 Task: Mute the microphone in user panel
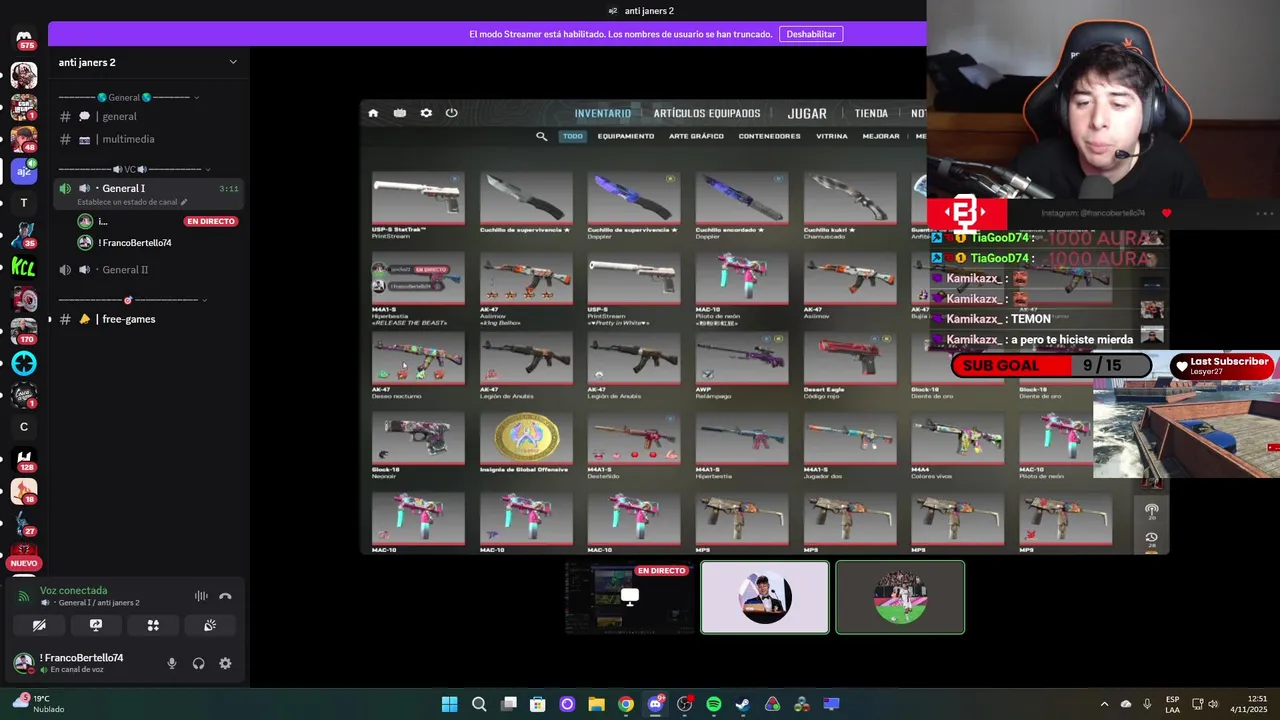tap(172, 663)
